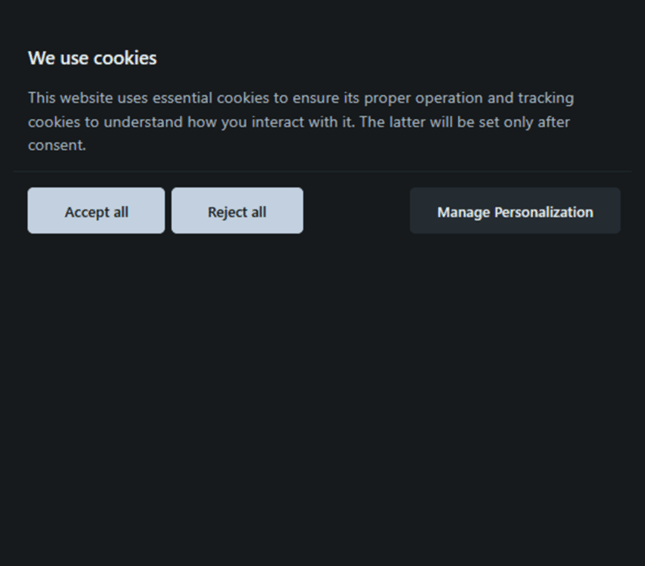
Task: Click the "tracking cookies" phrase in the notice
Action: 546,98
